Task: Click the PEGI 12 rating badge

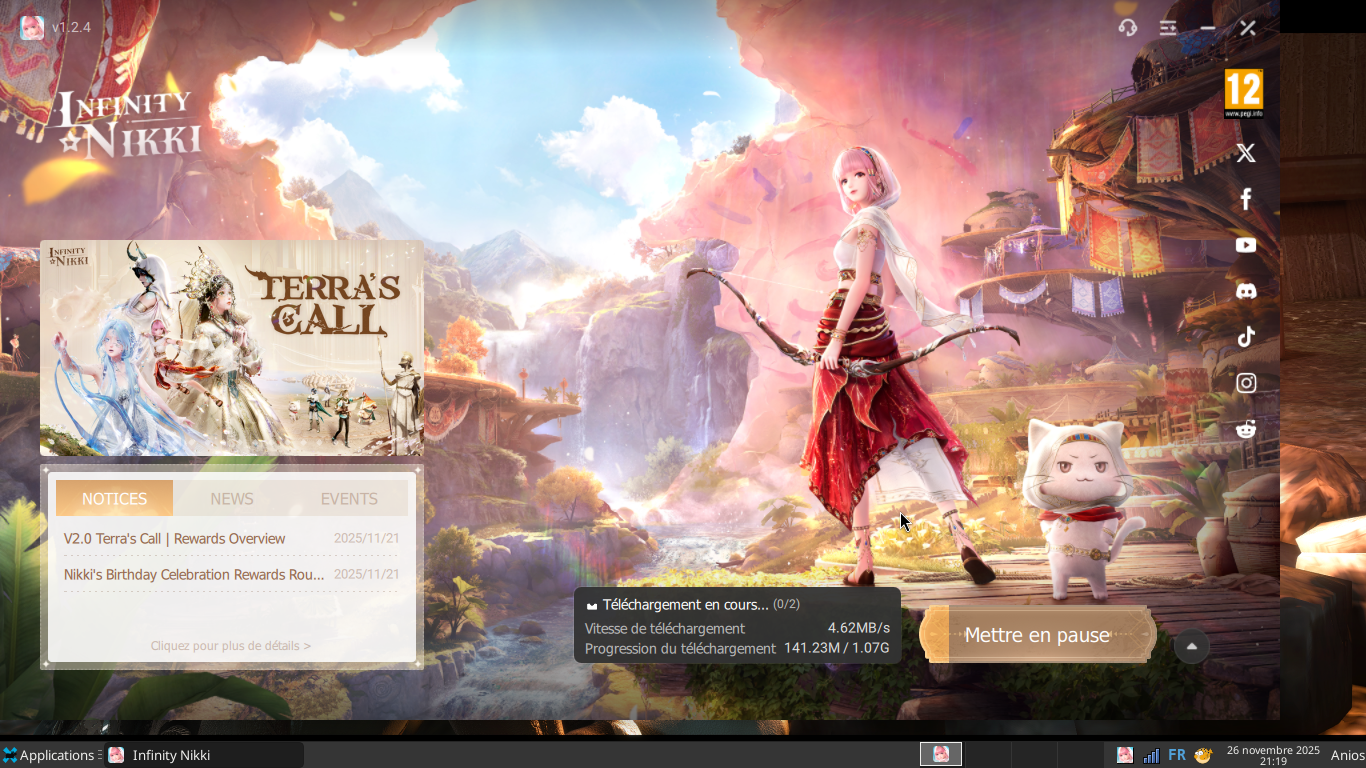Action: 1244,94
